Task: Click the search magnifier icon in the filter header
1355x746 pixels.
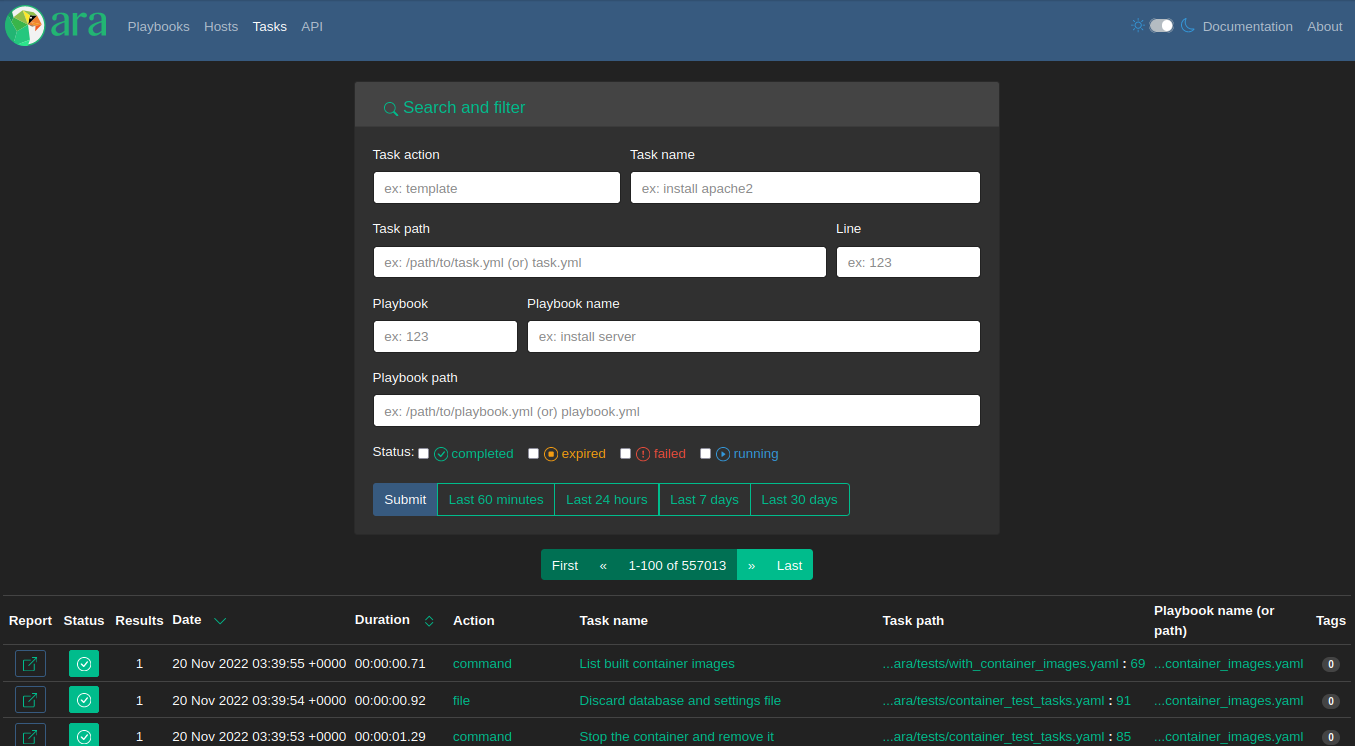Action: click(390, 109)
